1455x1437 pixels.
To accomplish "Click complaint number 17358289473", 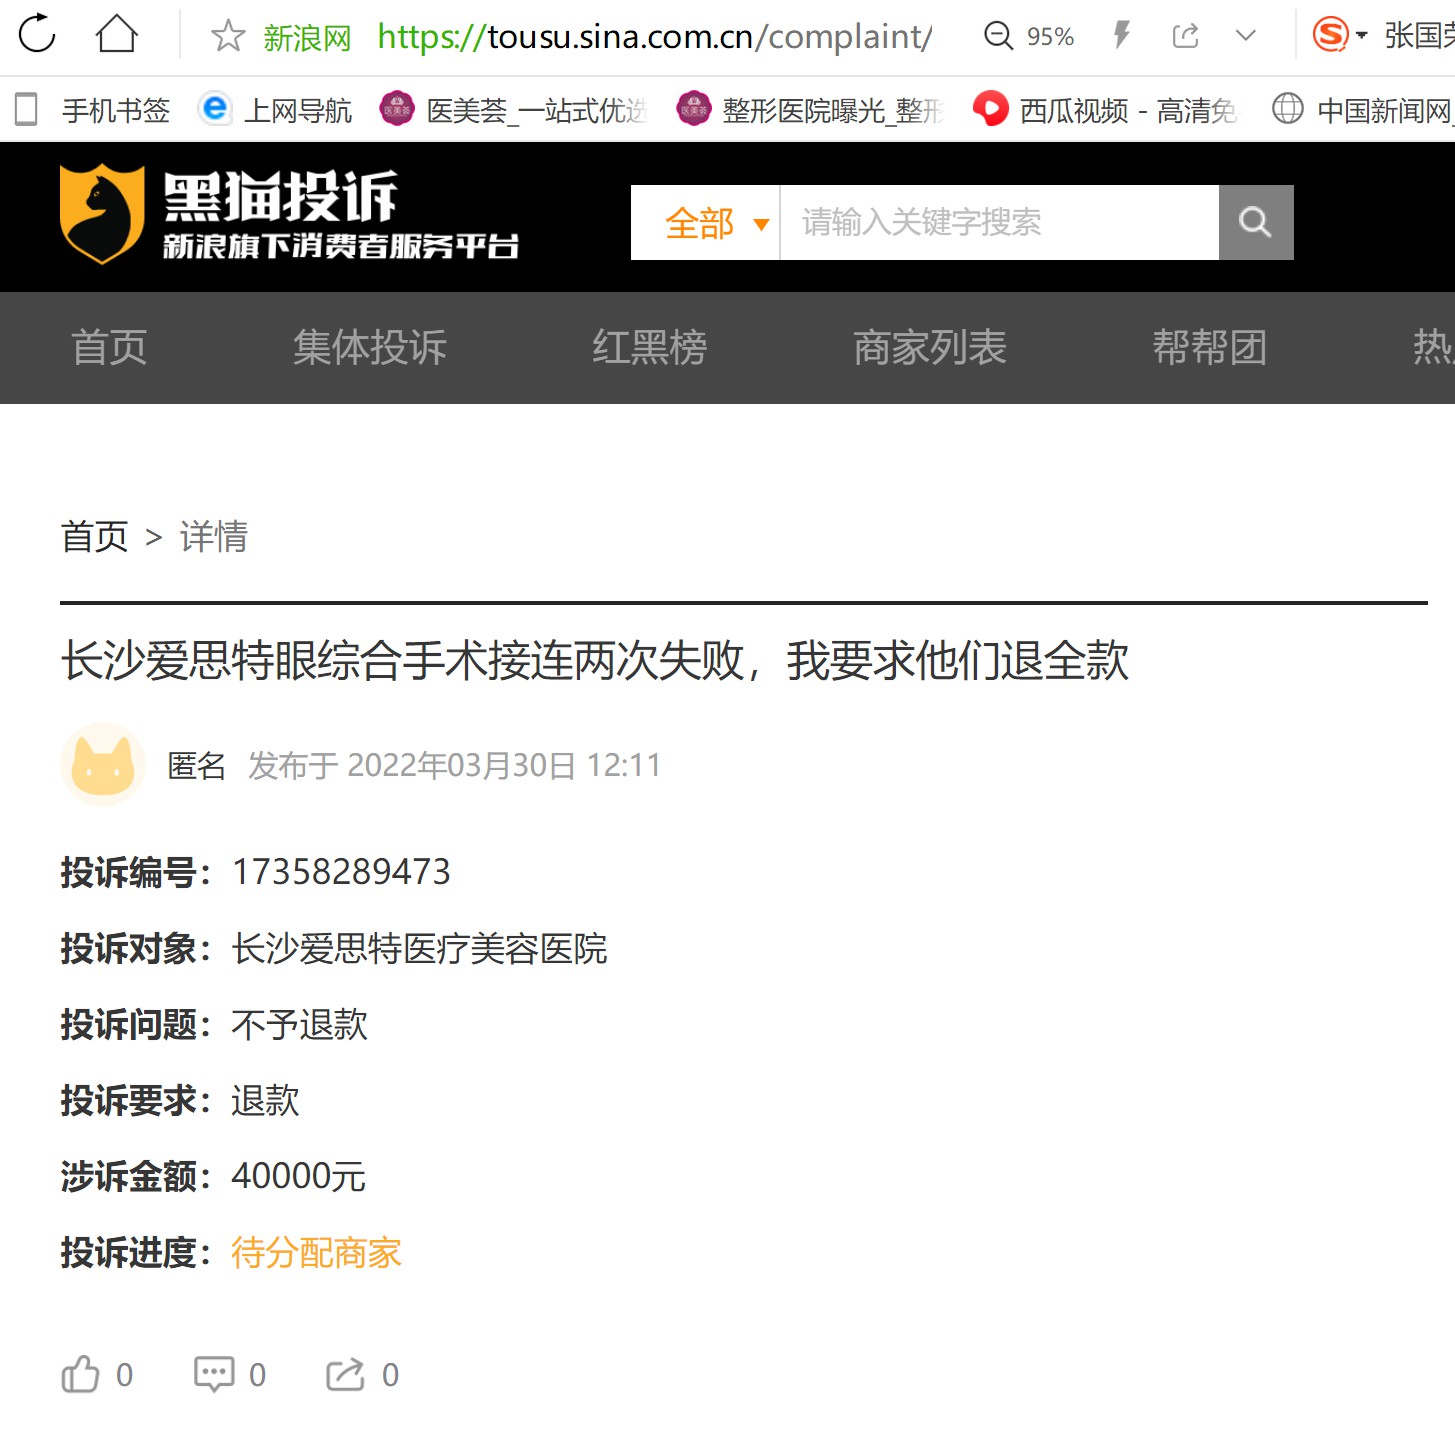I will tap(341, 872).
